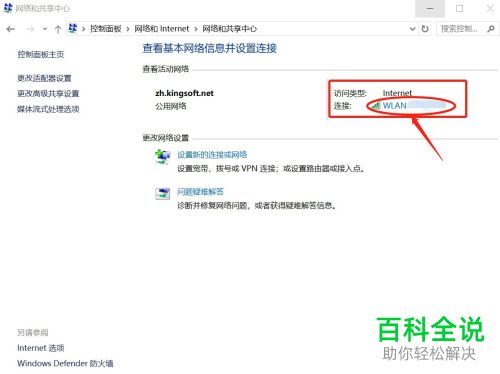Open the recent locations dropdown arrow
Image resolution: width=500 pixels, height=374 pixels.
tap(45, 29)
